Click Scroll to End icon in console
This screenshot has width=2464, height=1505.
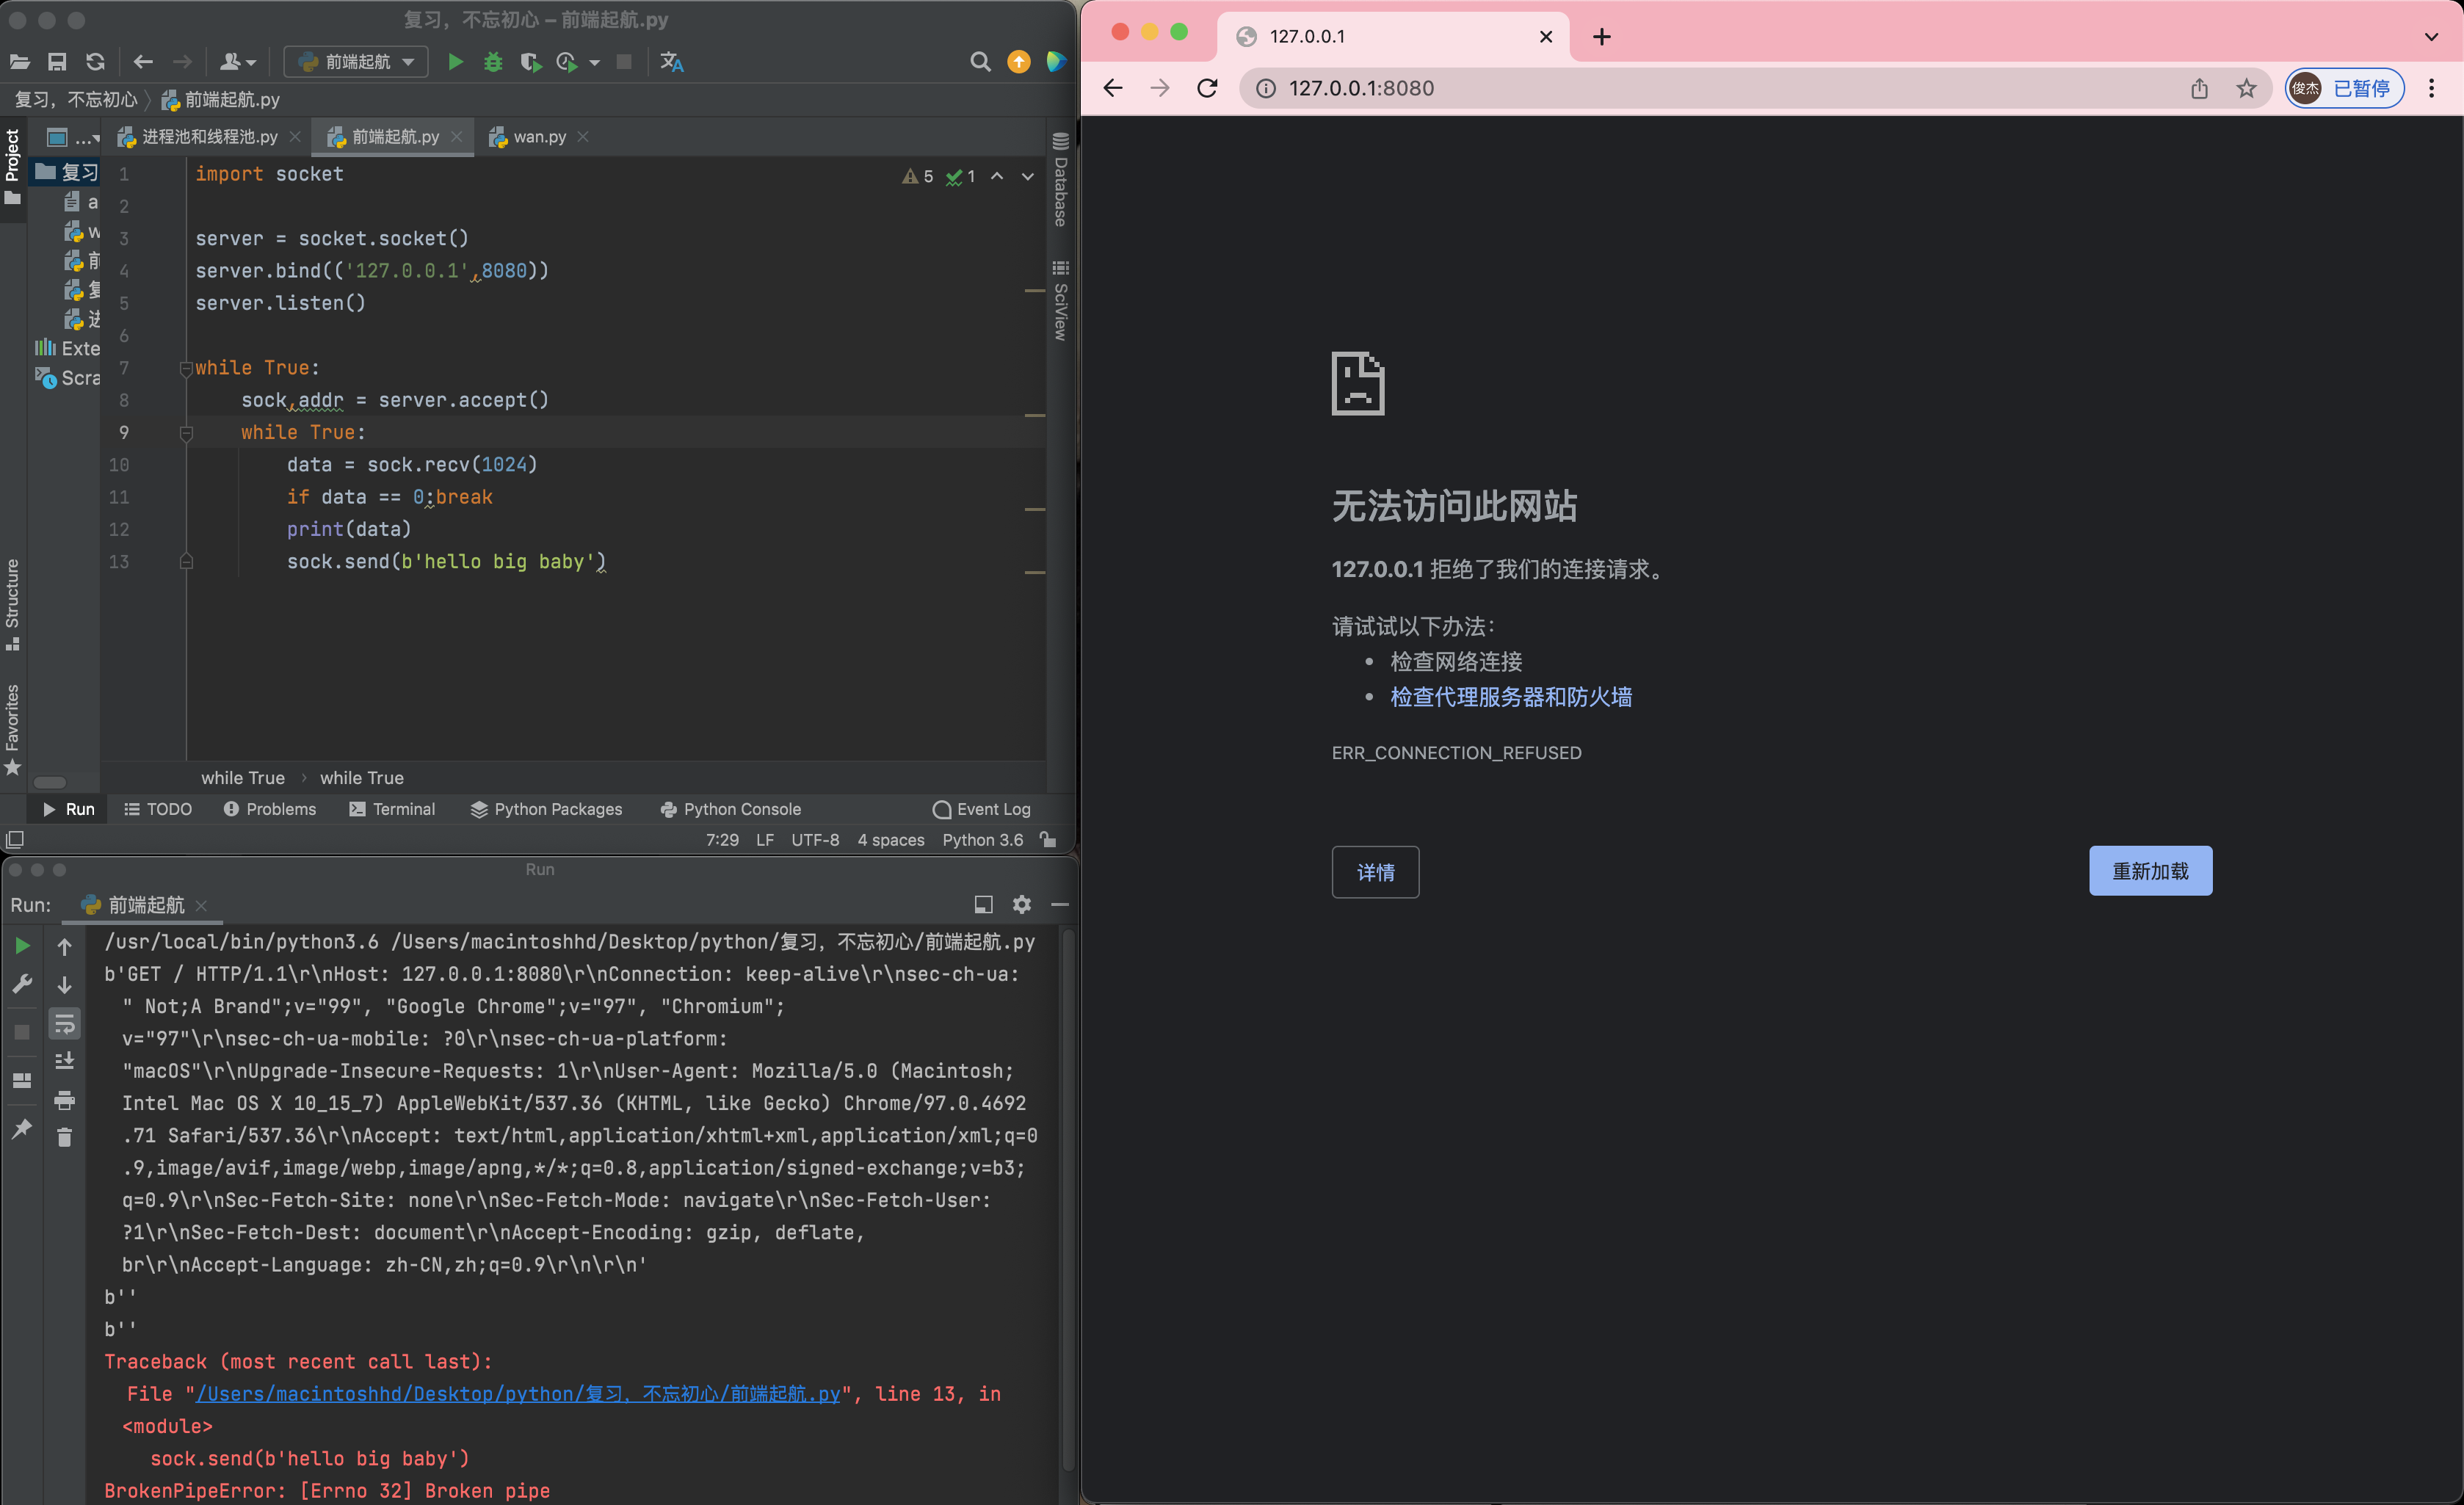click(x=65, y=1061)
